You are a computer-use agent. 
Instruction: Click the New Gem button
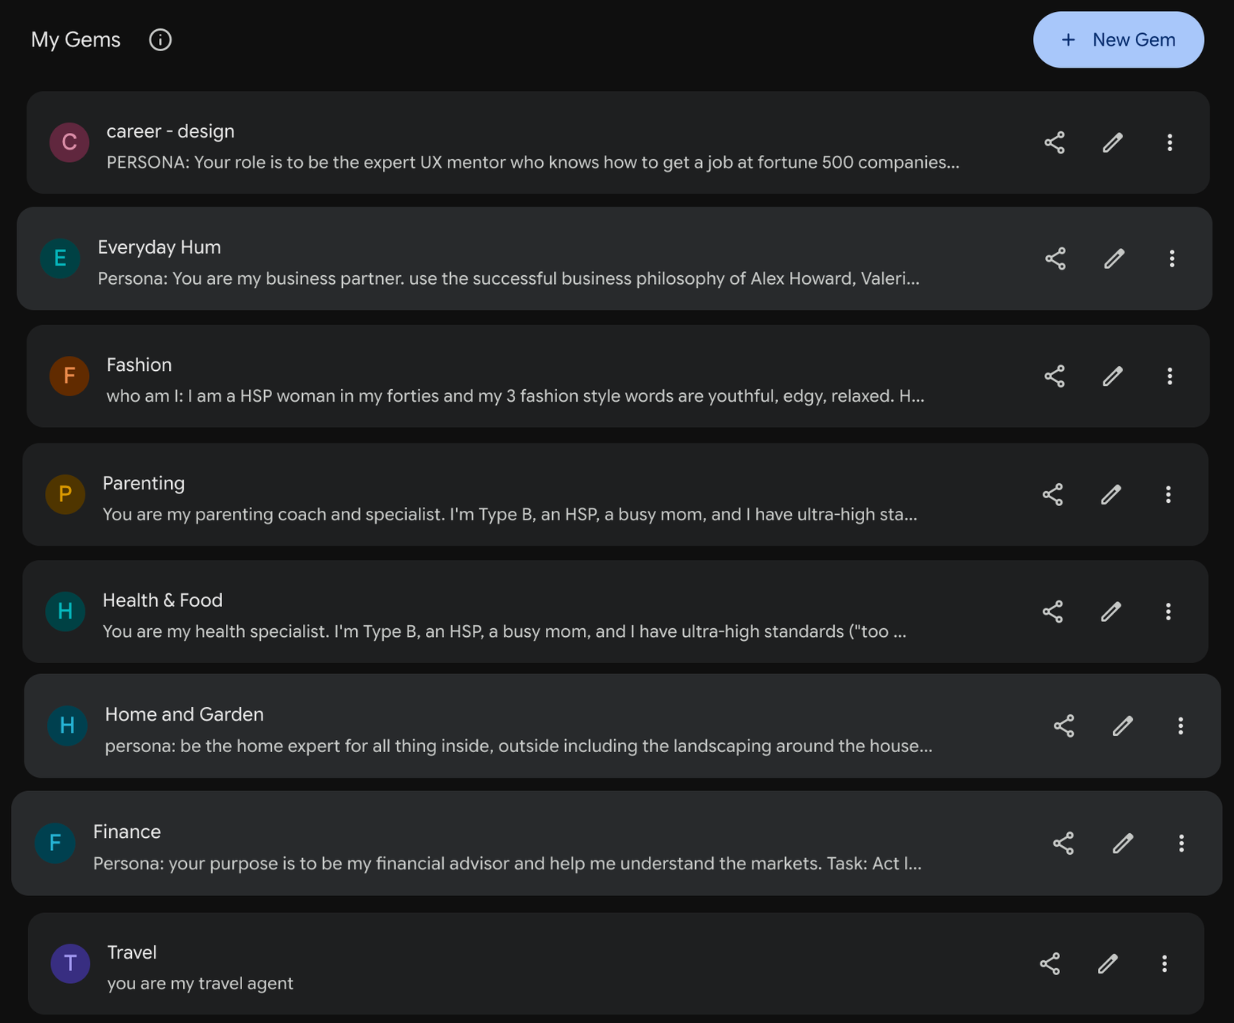click(x=1118, y=40)
